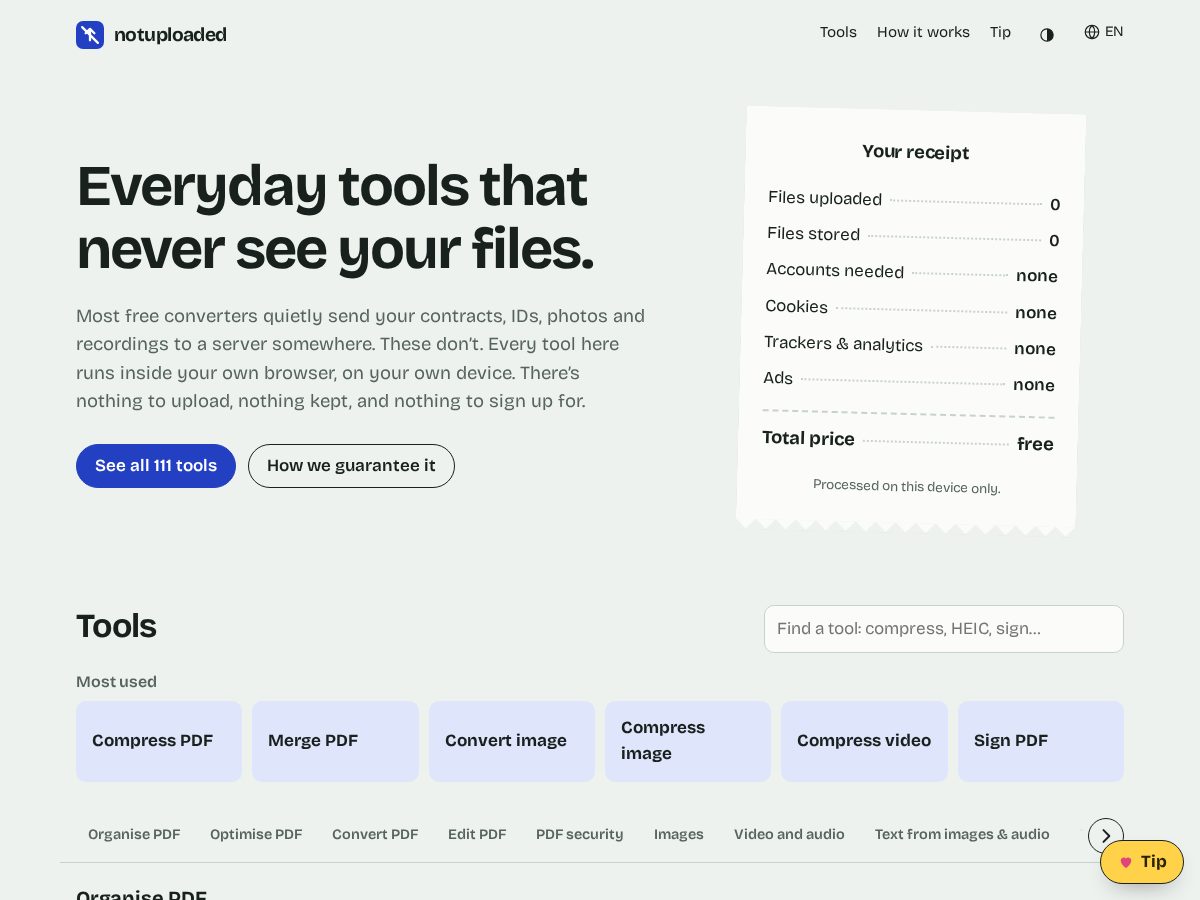
Task: Open the Compress PDF tool card
Action: click(x=159, y=741)
